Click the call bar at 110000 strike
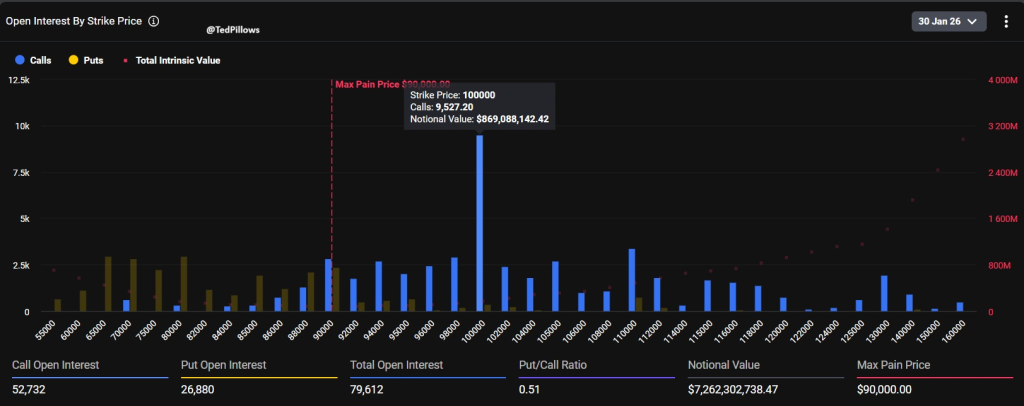The width and height of the screenshot is (1024, 406). [x=632, y=281]
